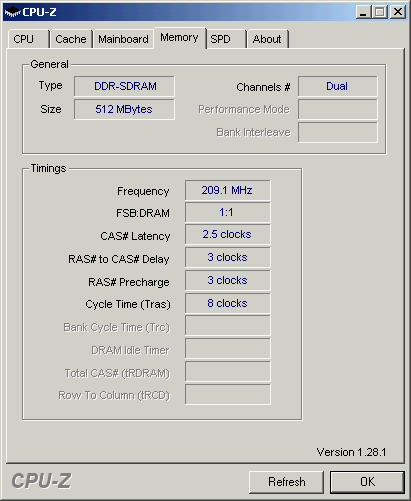Click the RAS# to CAS# Delay value
The height and width of the screenshot is (501, 411).
(x=228, y=257)
